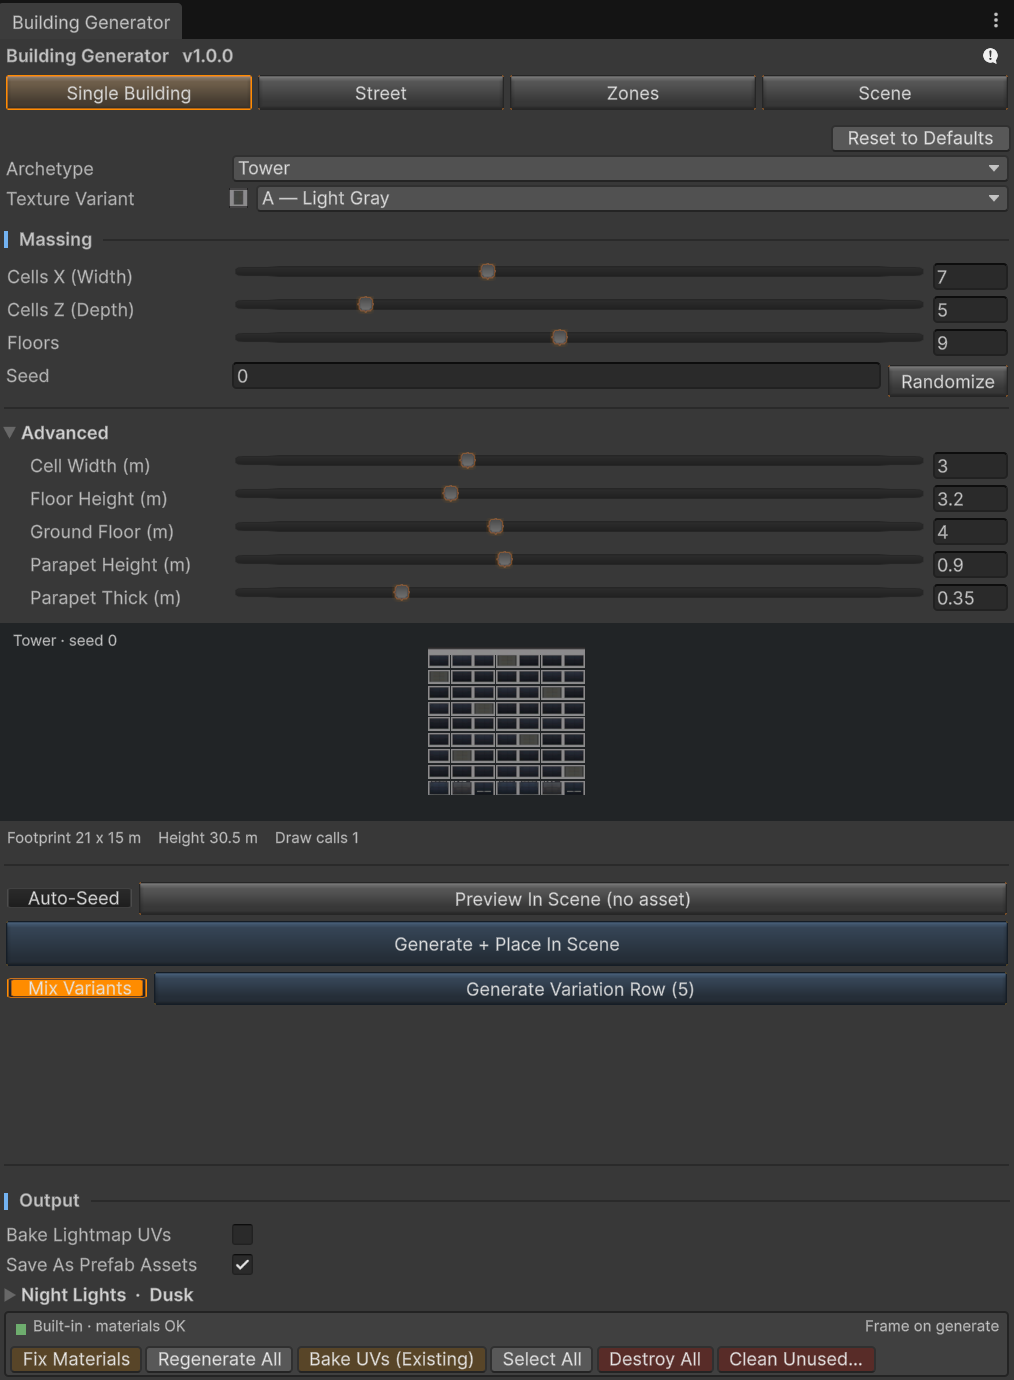1014x1380 pixels.
Task: Expand the Night Lights Dusk section
Action: tap(10, 1295)
